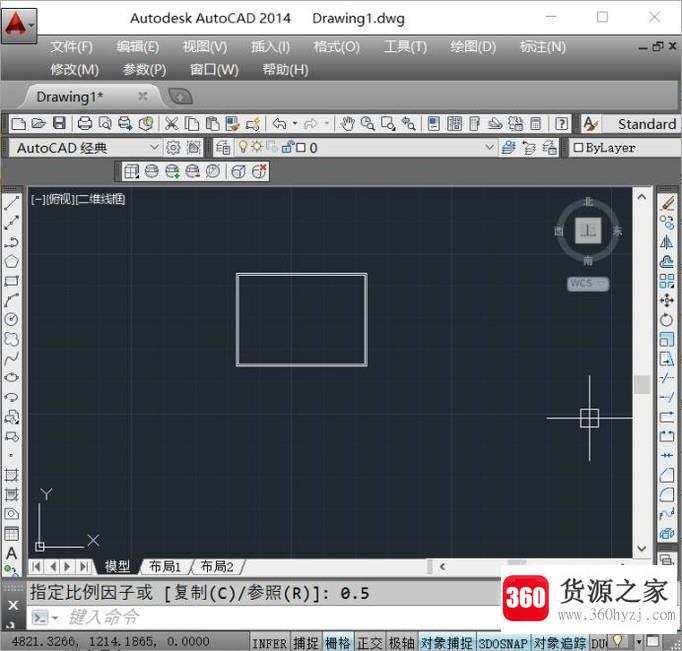This screenshot has width=682, height=651.
Task: Select the Ellipse draw tool
Action: (x=12, y=377)
